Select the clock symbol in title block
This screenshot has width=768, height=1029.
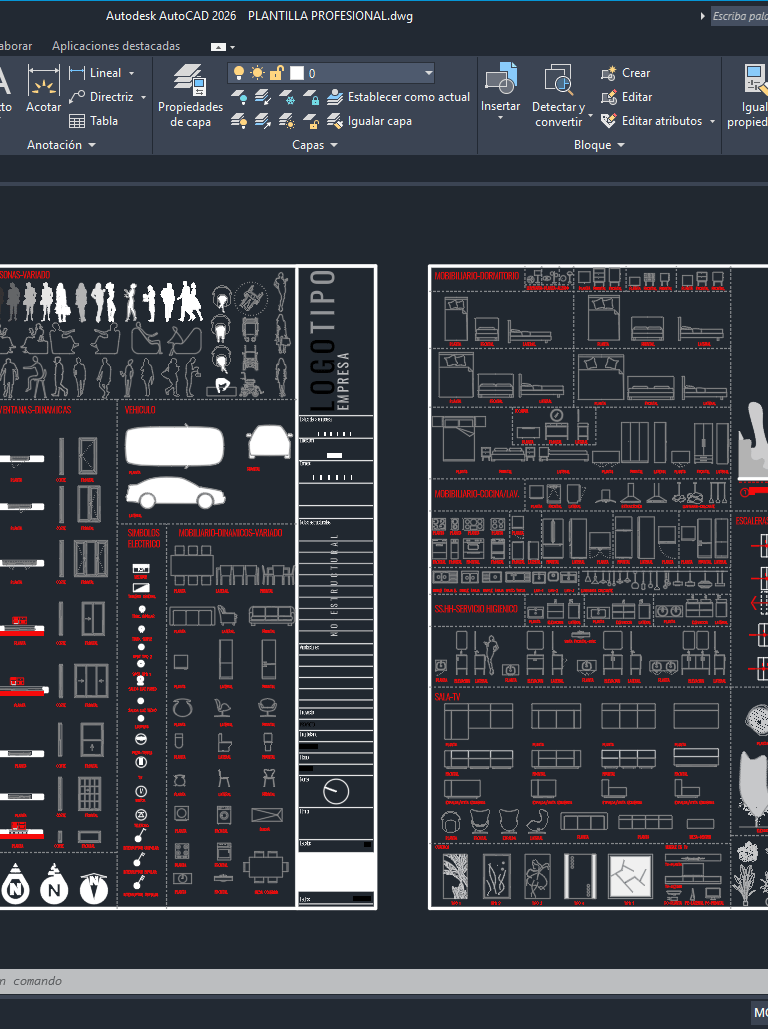point(336,791)
